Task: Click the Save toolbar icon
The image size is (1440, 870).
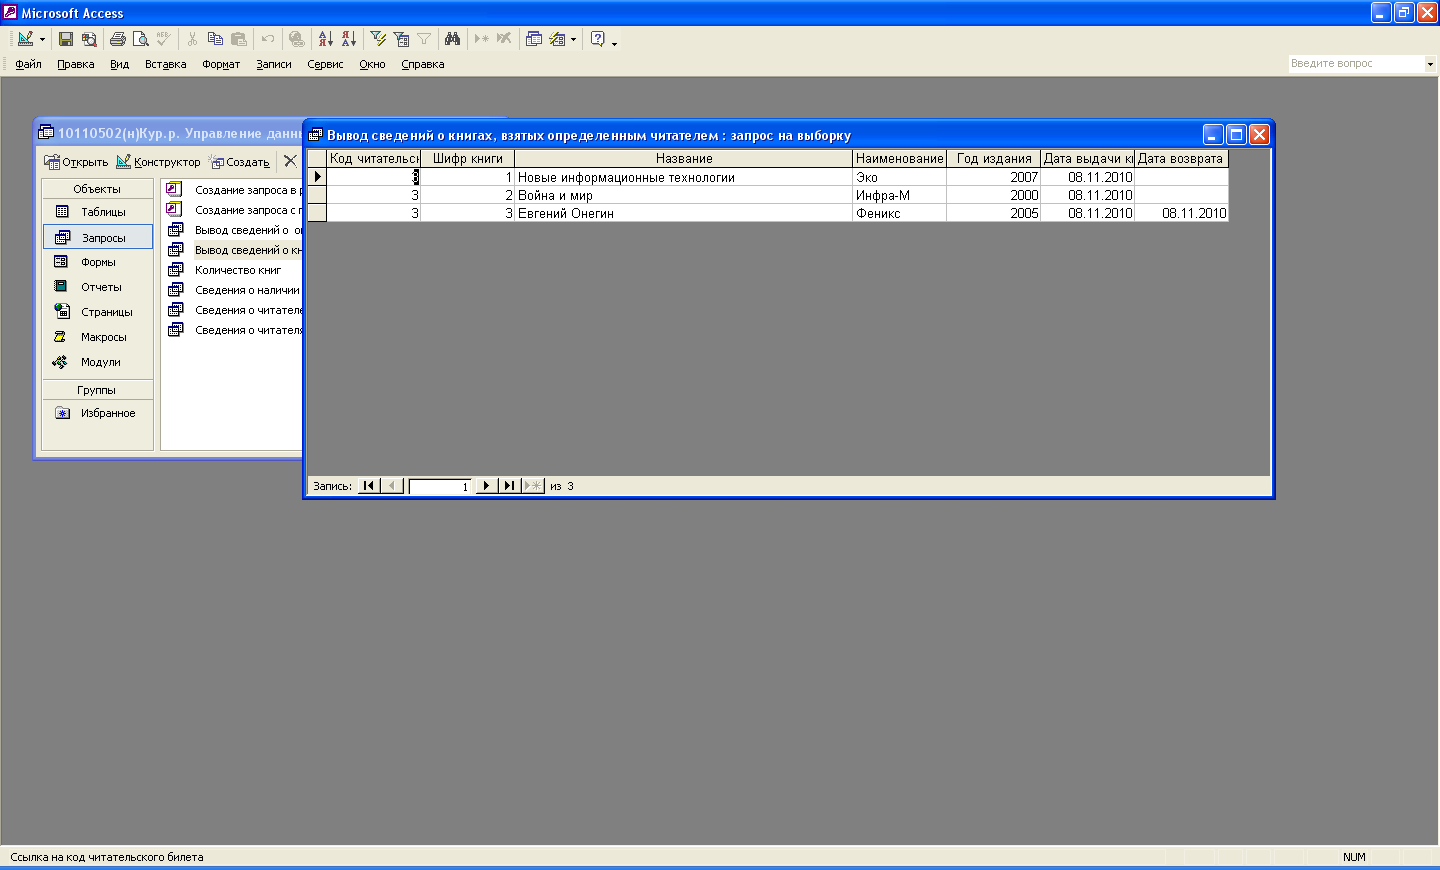Action: 66,39
